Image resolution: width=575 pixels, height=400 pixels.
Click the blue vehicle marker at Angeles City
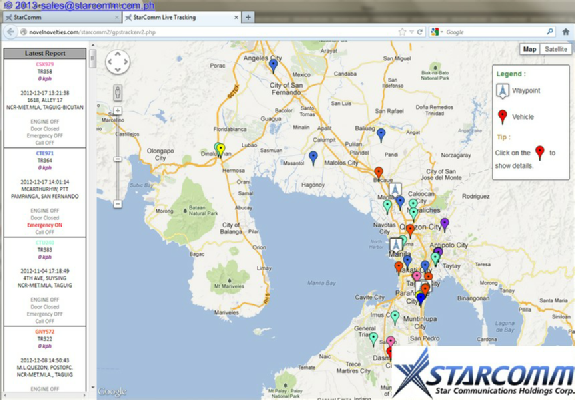[x=273, y=66]
